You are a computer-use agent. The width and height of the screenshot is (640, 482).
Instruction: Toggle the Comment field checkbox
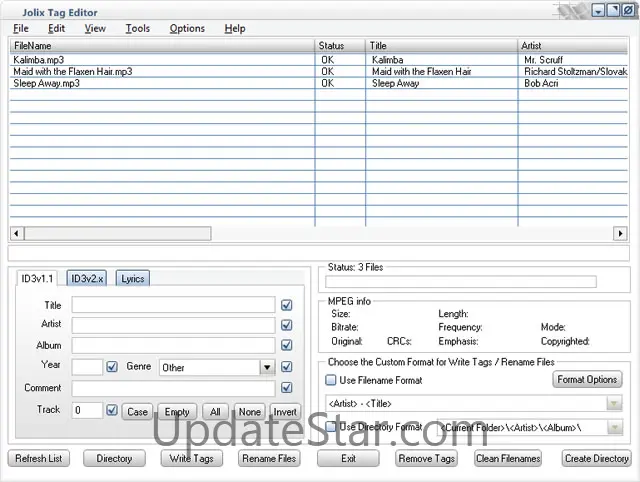287,387
